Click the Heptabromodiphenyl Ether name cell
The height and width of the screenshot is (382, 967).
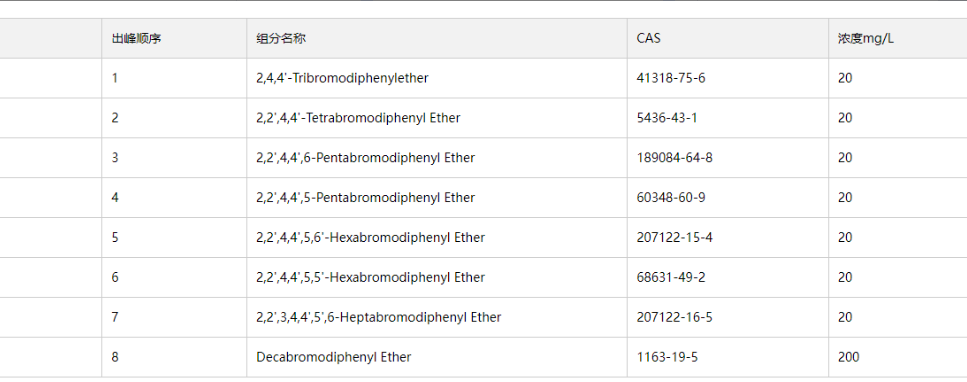click(437, 317)
